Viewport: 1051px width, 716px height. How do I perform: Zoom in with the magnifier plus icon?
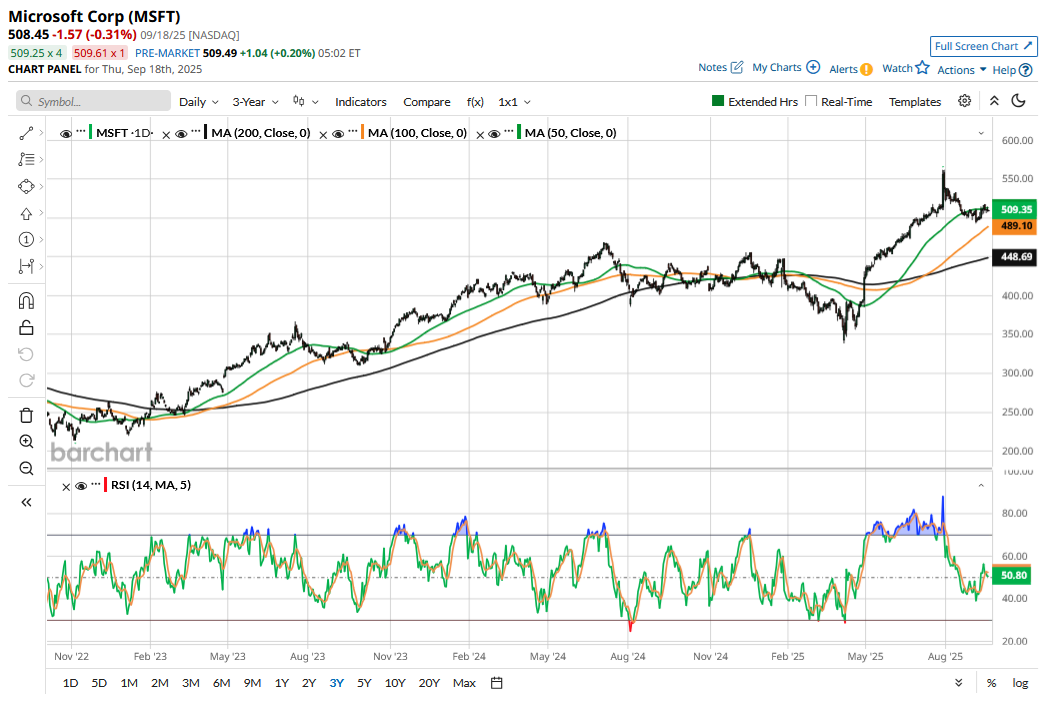click(26, 442)
